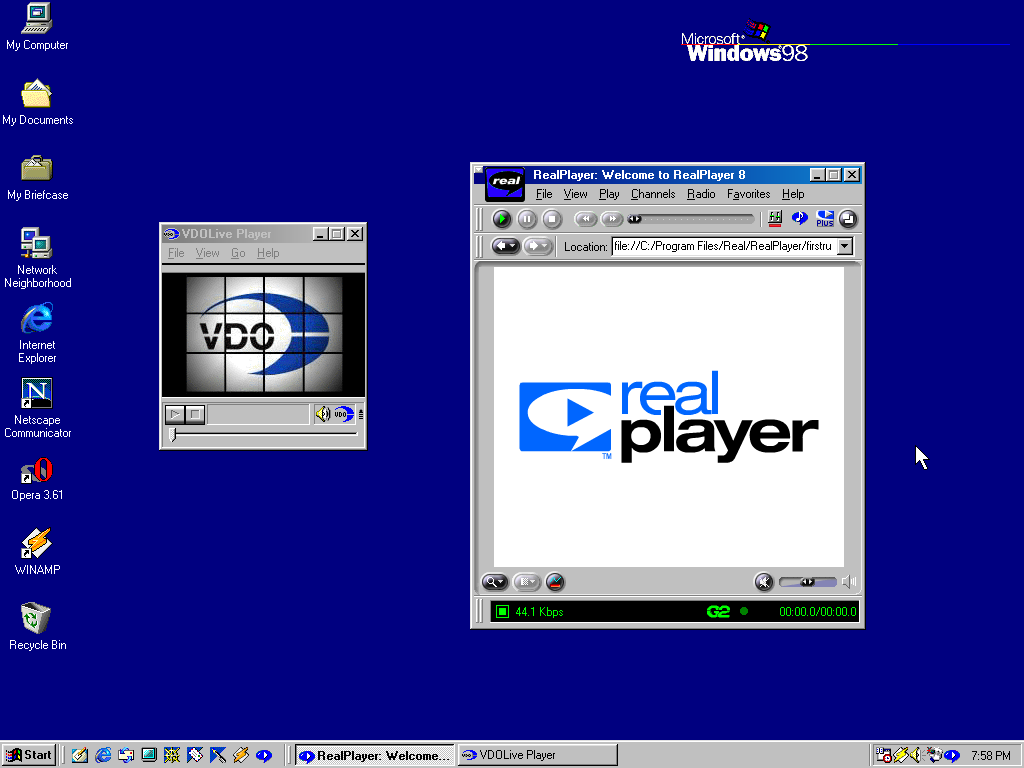Screen dimensions: 1024x768
Task: Click the real logo in RealPlayer title area
Action: tap(505, 183)
